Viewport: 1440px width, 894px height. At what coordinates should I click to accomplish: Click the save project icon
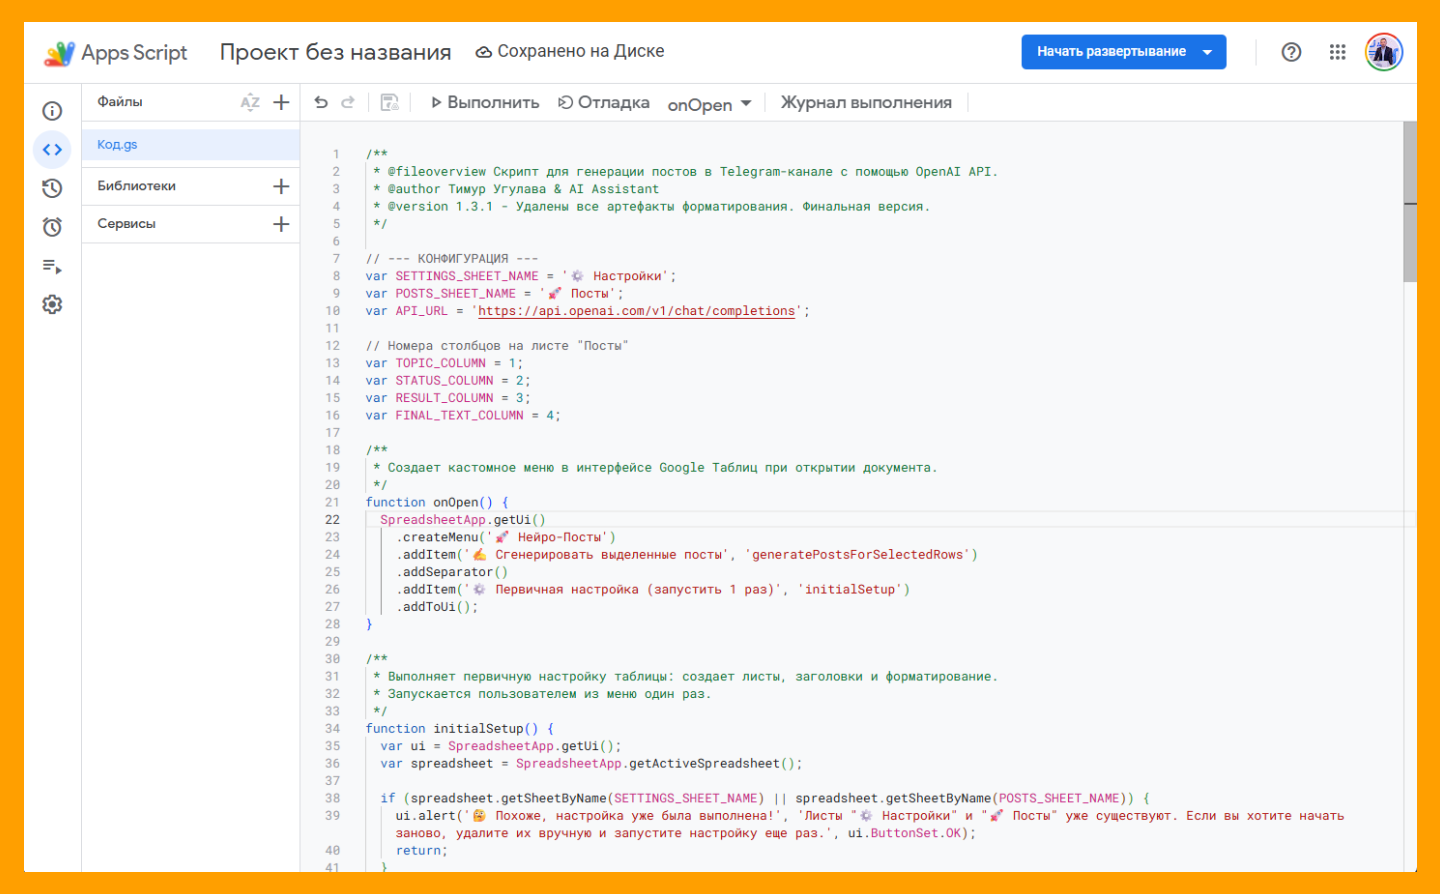coord(390,102)
